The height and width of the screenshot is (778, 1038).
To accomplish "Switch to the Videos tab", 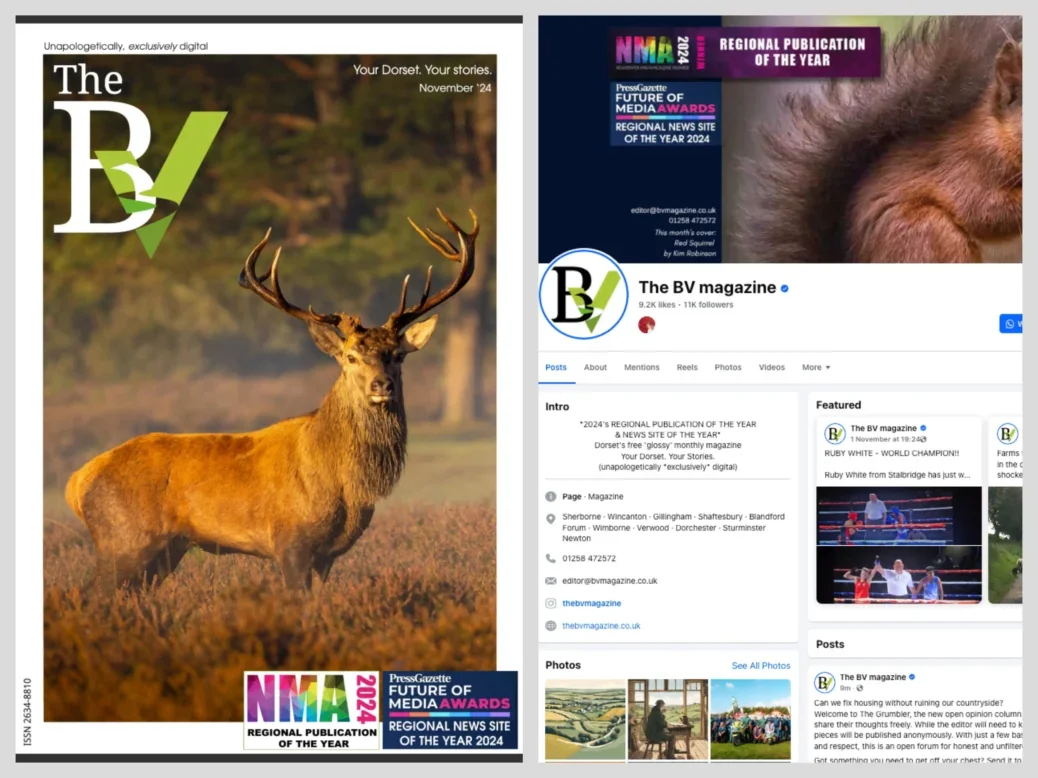I will point(772,367).
